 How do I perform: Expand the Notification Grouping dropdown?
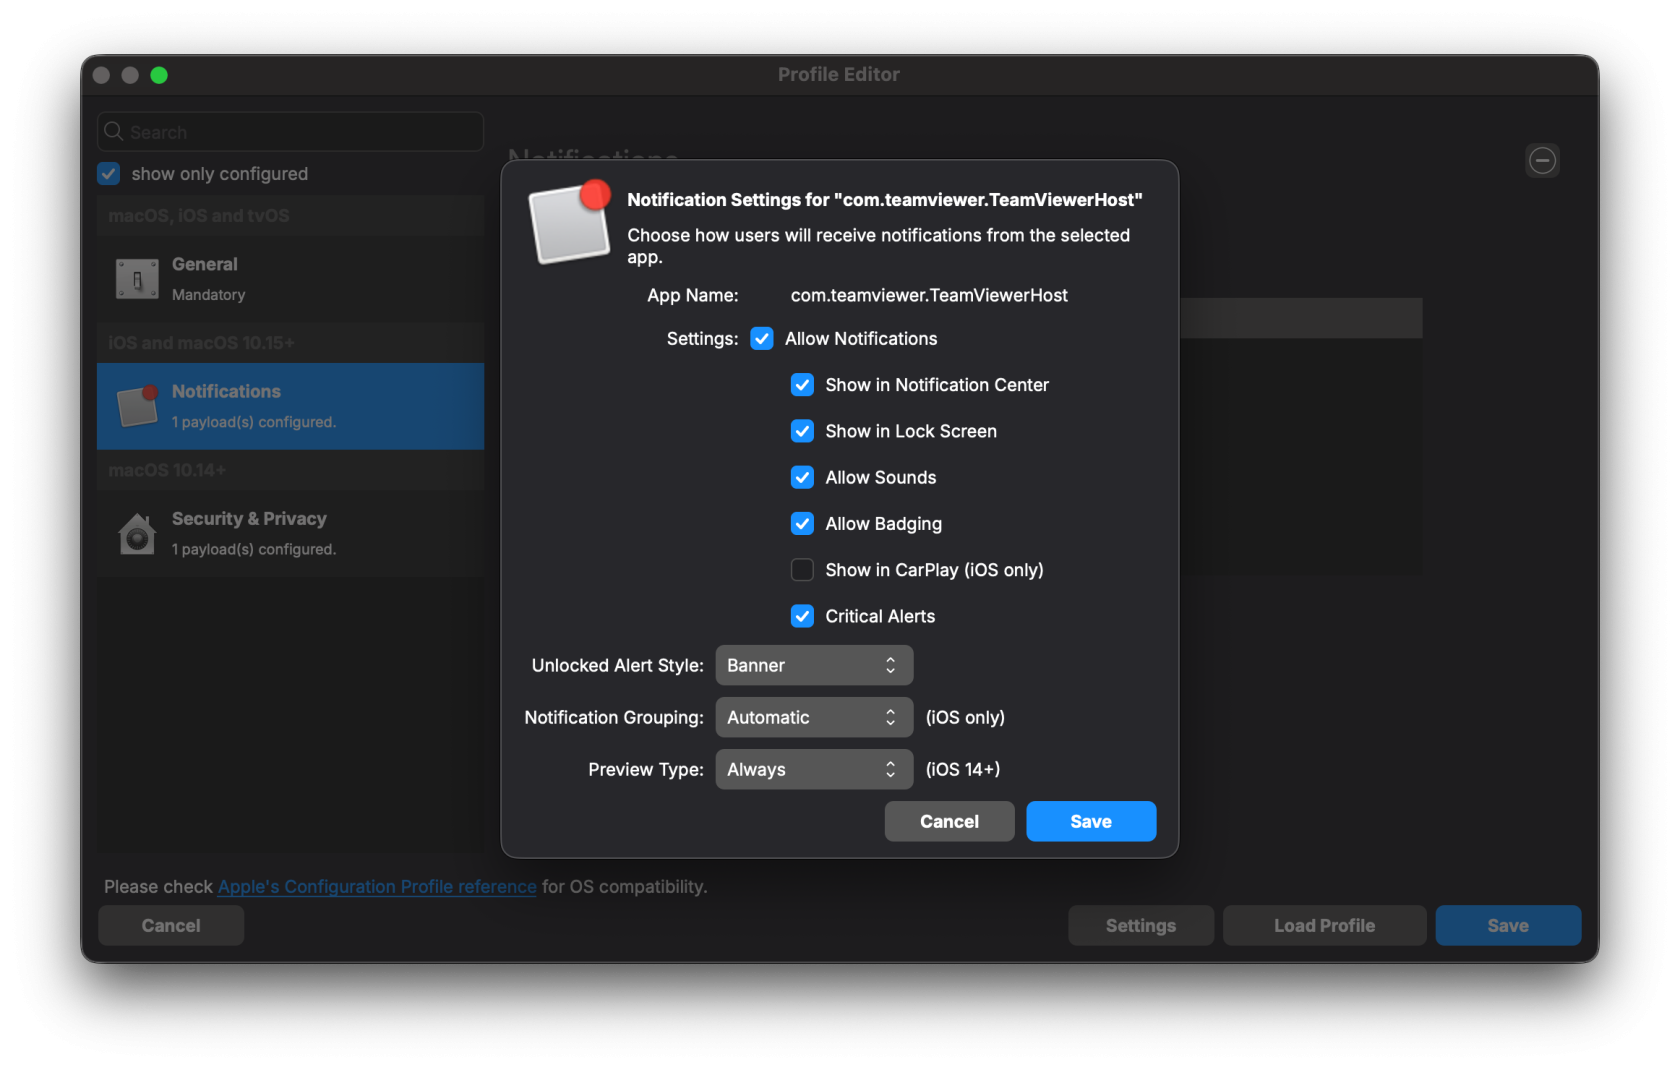813,718
